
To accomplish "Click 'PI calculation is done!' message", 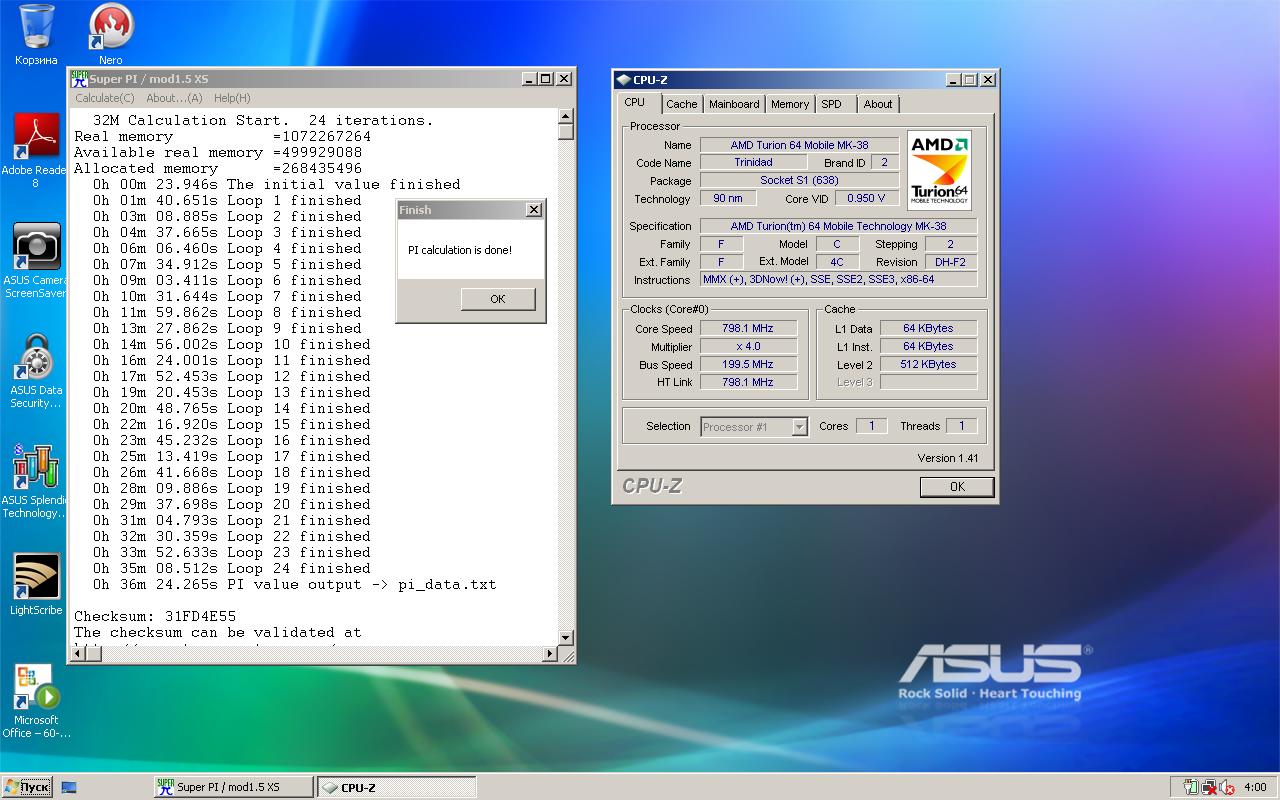I will pos(460,250).
